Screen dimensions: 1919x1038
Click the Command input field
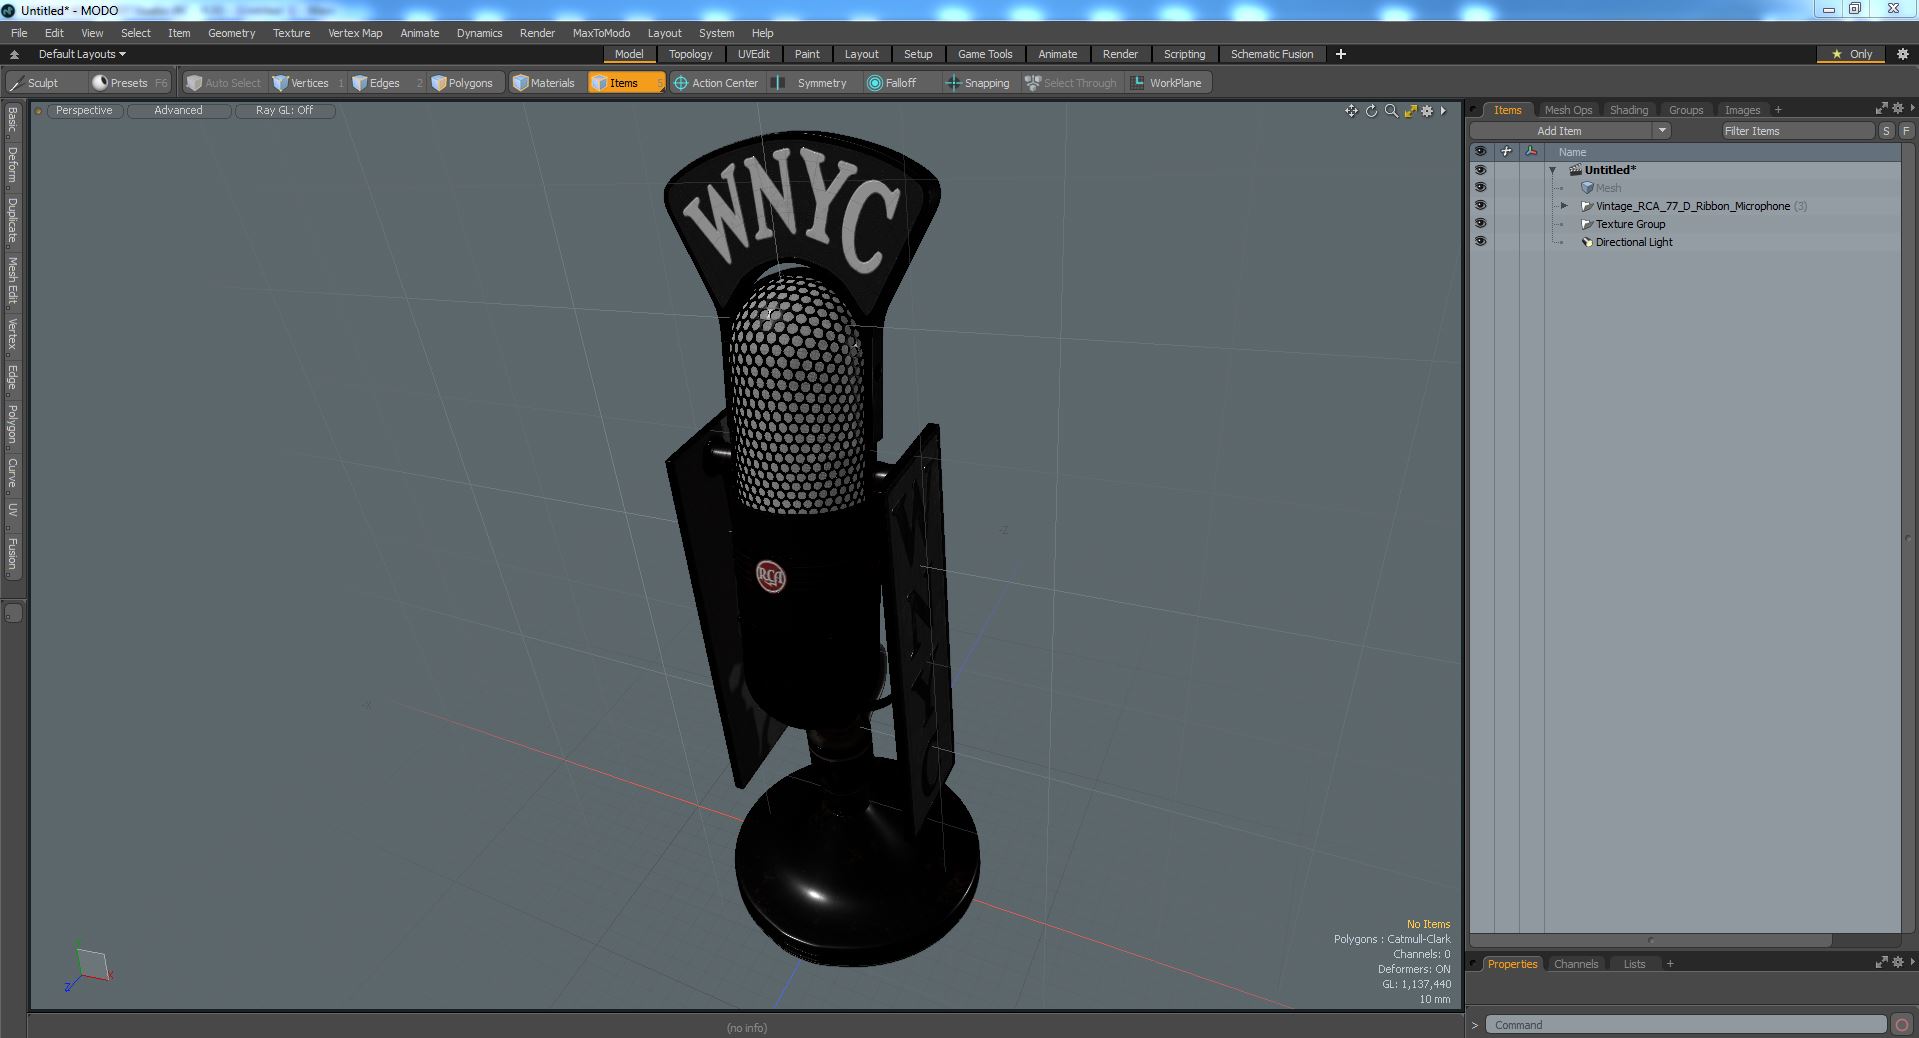point(1685,1025)
